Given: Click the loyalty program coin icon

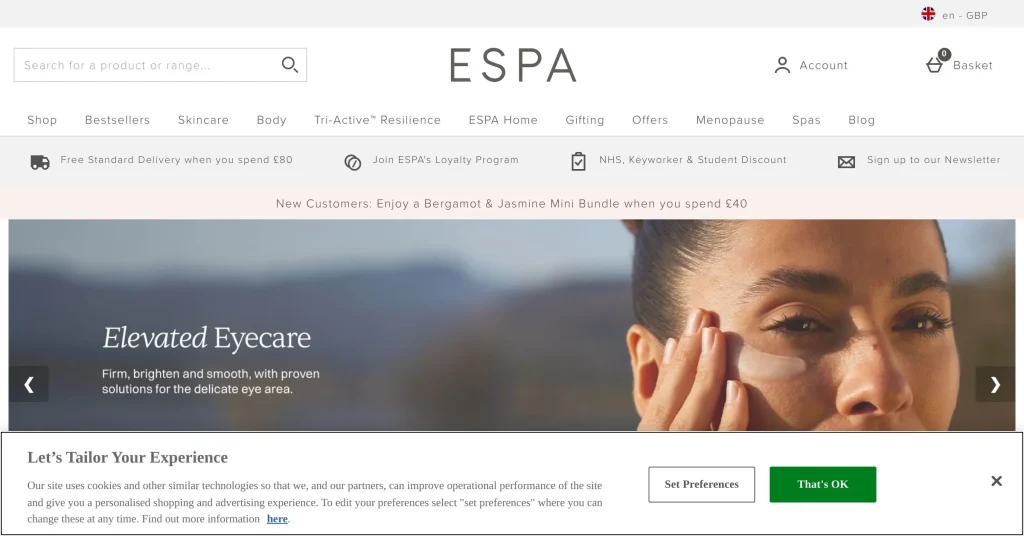Looking at the screenshot, I should (353, 163).
